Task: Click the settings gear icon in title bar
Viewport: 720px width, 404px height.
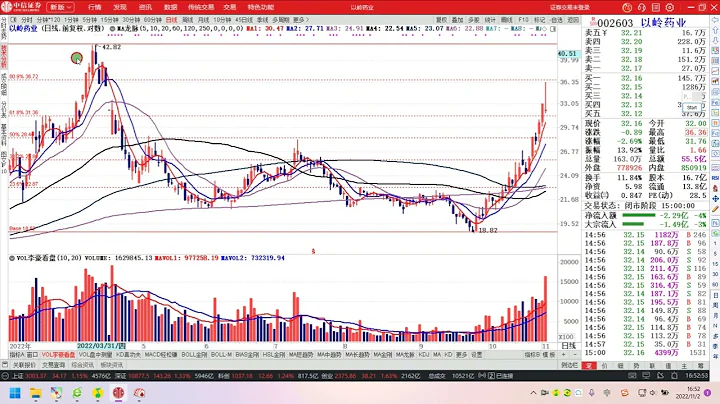Action: click(x=669, y=7)
